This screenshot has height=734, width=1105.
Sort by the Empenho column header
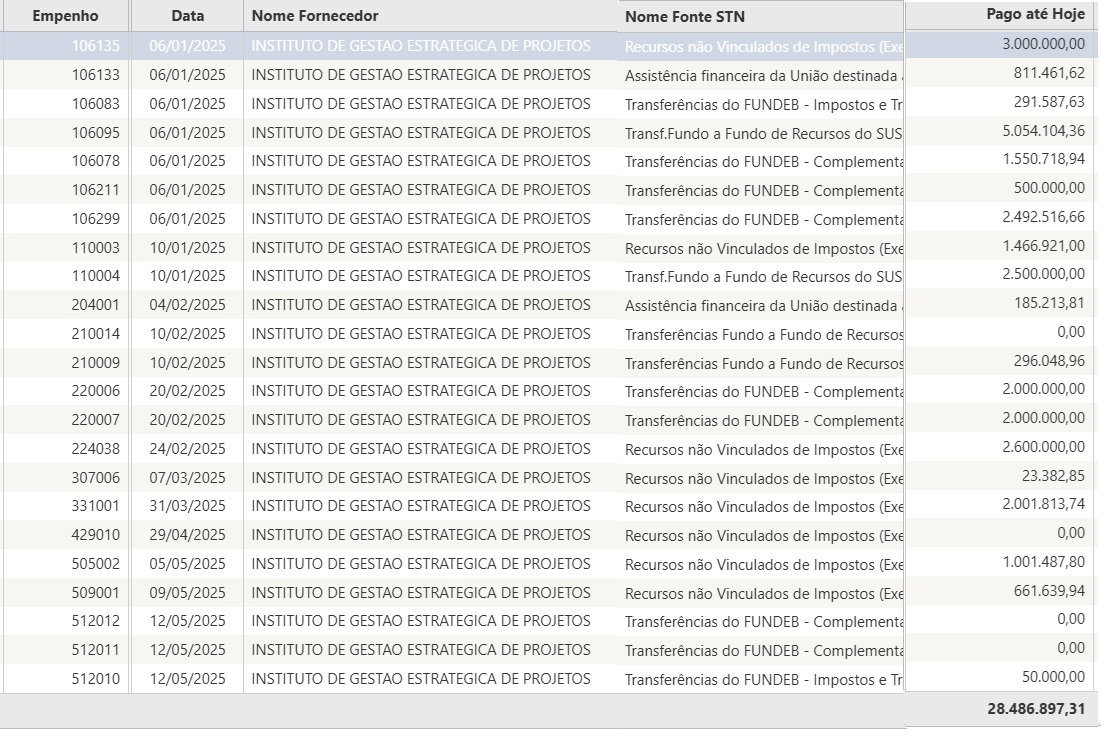click(x=66, y=16)
